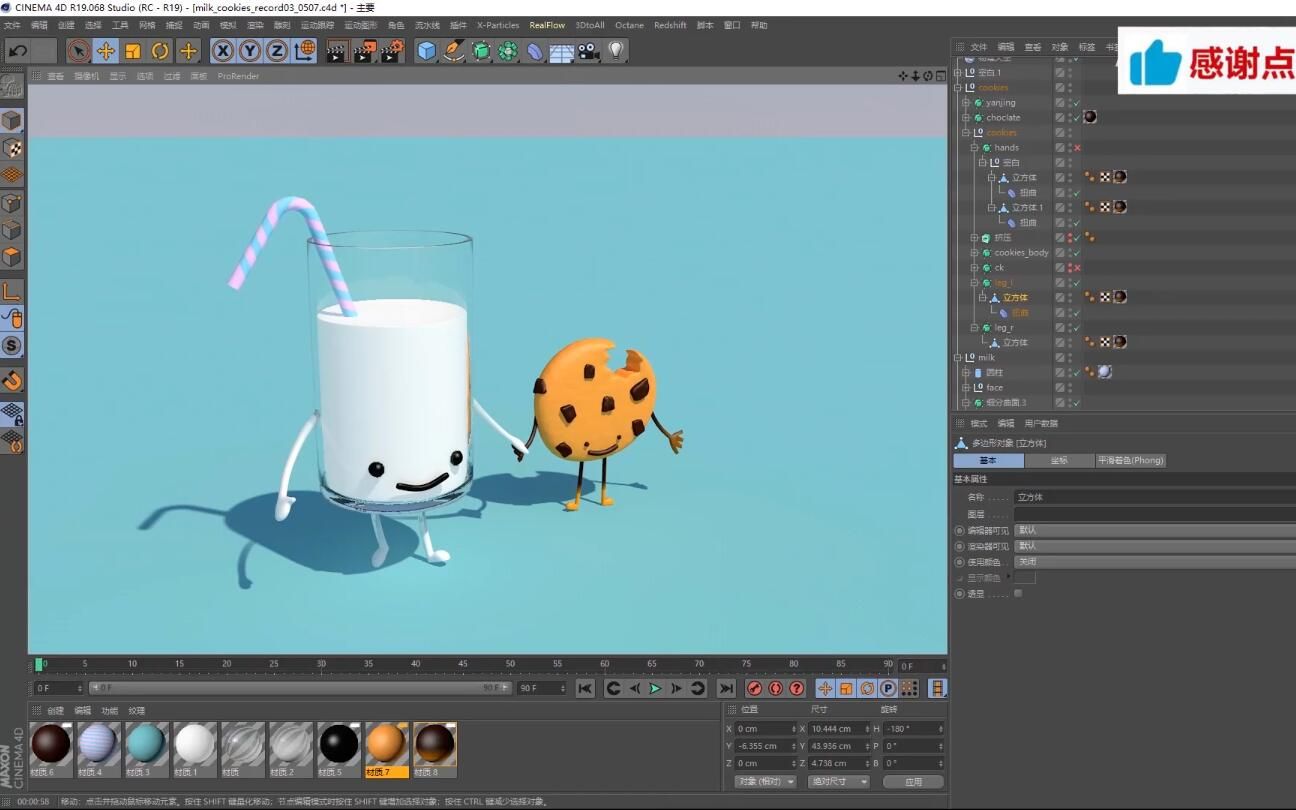1296x810 pixels.
Task: Toggle the 透显 checkbox in attributes
Action: tap(1018, 594)
